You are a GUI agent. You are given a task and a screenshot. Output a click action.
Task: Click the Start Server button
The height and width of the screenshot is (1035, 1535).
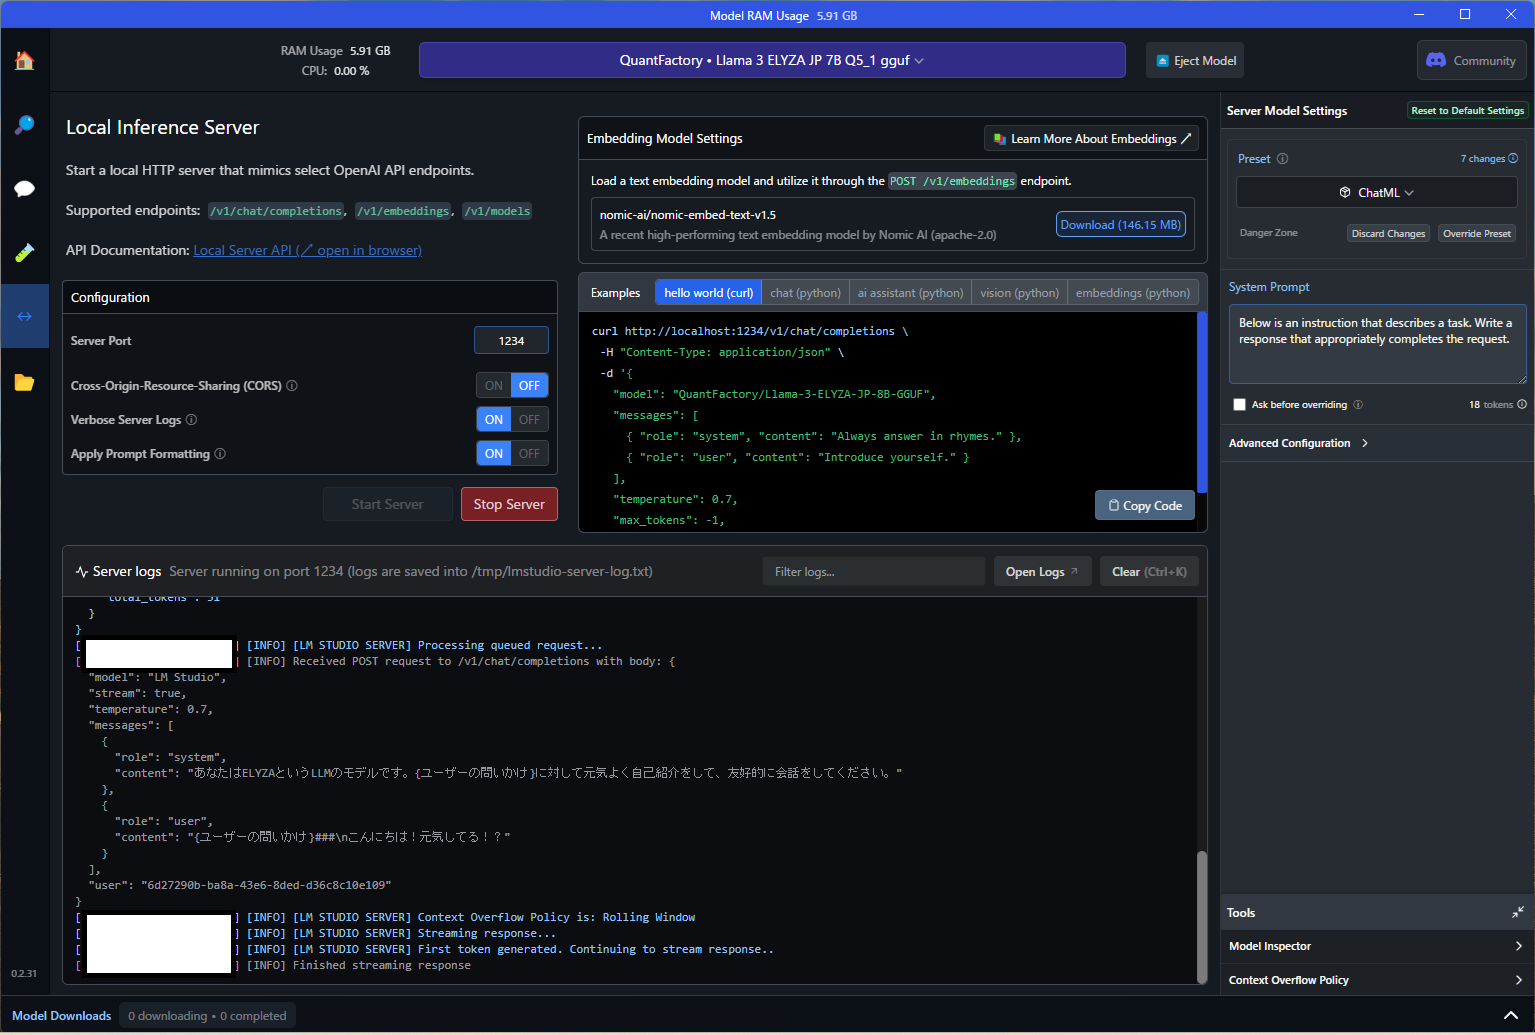point(387,504)
